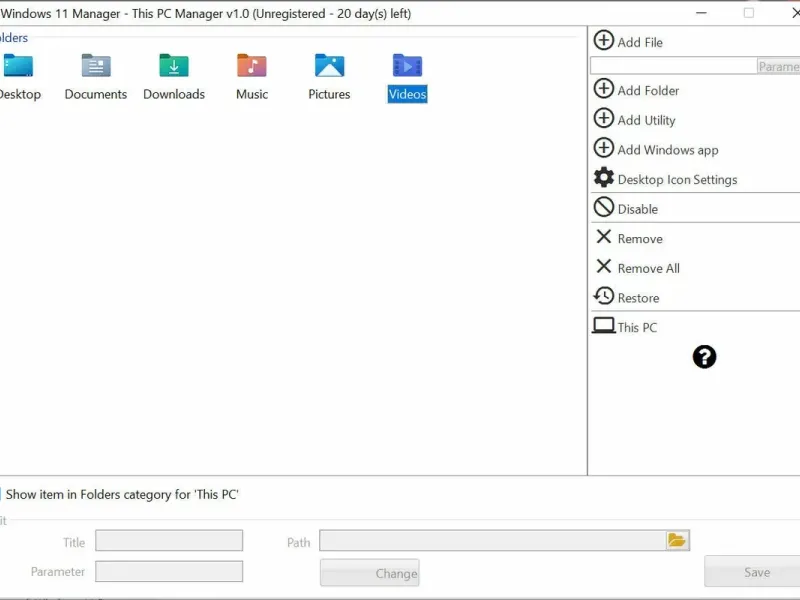Image resolution: width=800 pixels, height=600 pixels.
Task: Select the Downloads folder icon
Action: [x=174, y=66]
